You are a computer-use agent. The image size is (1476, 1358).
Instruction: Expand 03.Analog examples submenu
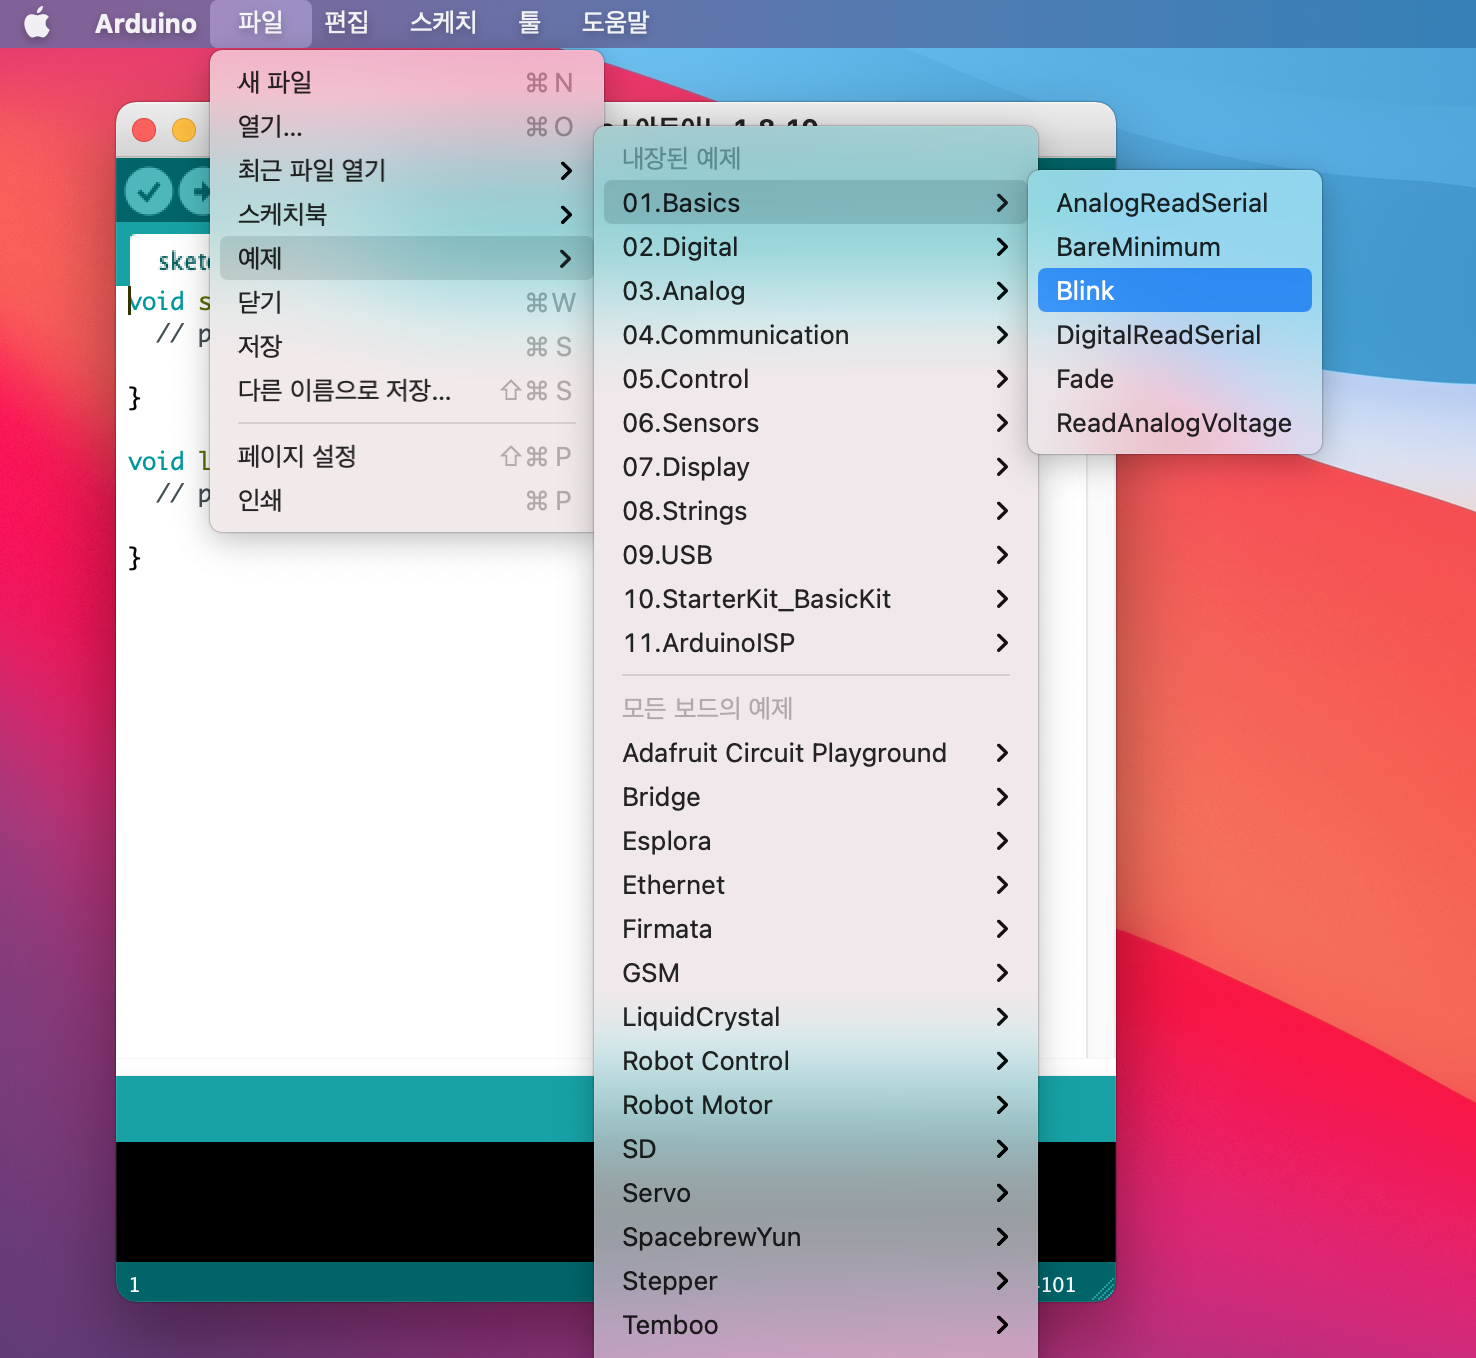[x=816, y=291]
